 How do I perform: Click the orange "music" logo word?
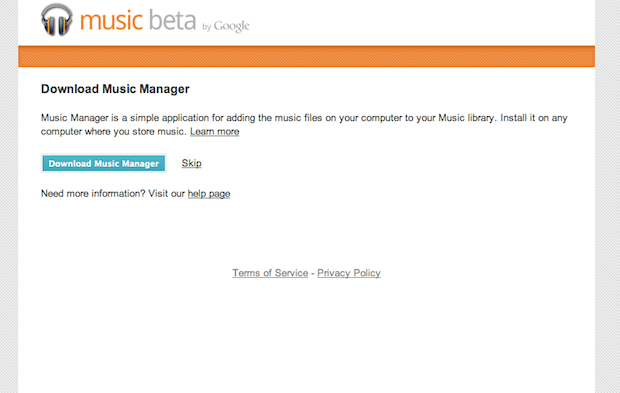tap(111, 21)
